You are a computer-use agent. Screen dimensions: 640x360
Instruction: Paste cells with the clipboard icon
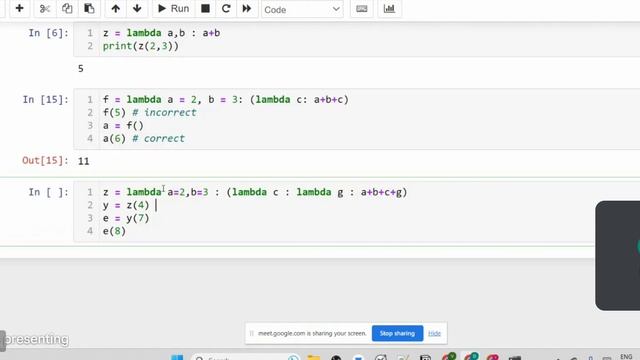[x=89, y=8]
